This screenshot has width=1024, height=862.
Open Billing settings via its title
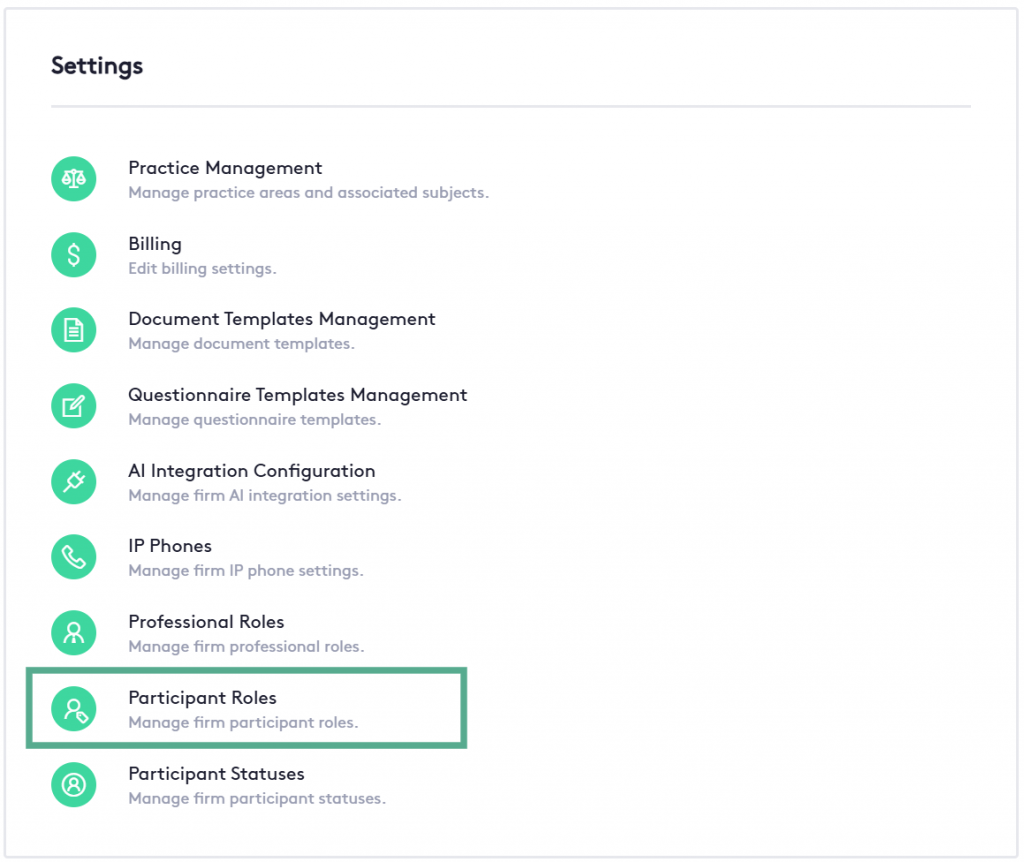pos(155,244)
